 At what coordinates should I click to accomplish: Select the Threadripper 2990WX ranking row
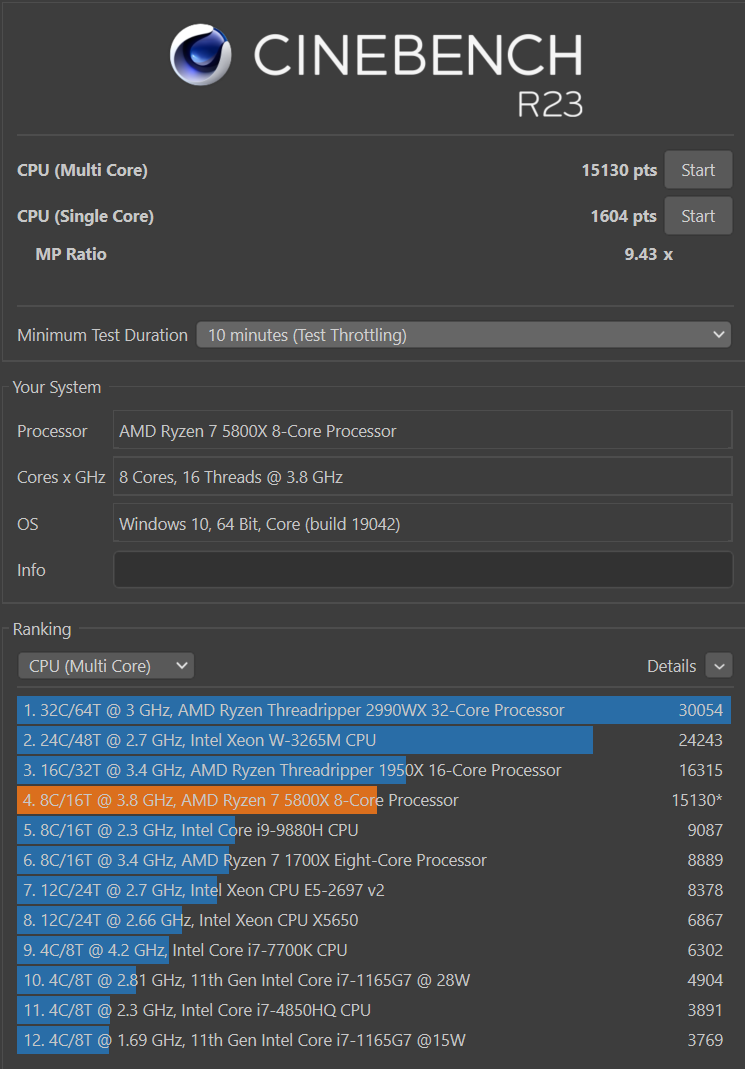click(x=374, y=710)
